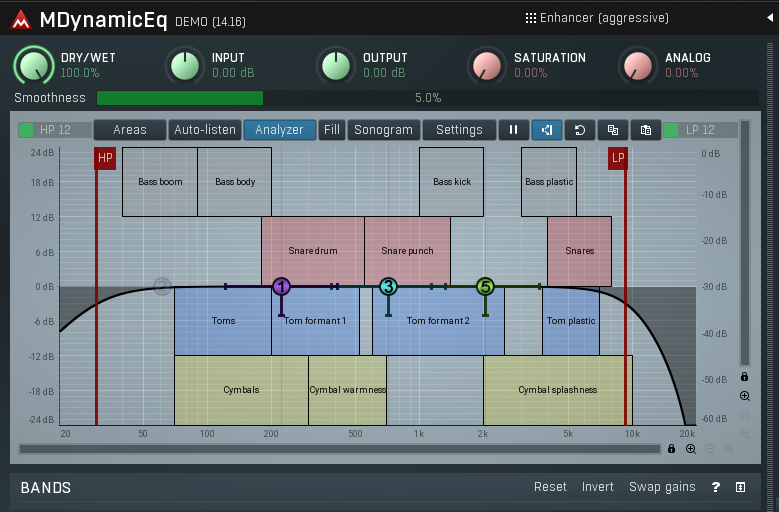Click the Bass plastic area
The image size is (779, 512).
(549, 182)
